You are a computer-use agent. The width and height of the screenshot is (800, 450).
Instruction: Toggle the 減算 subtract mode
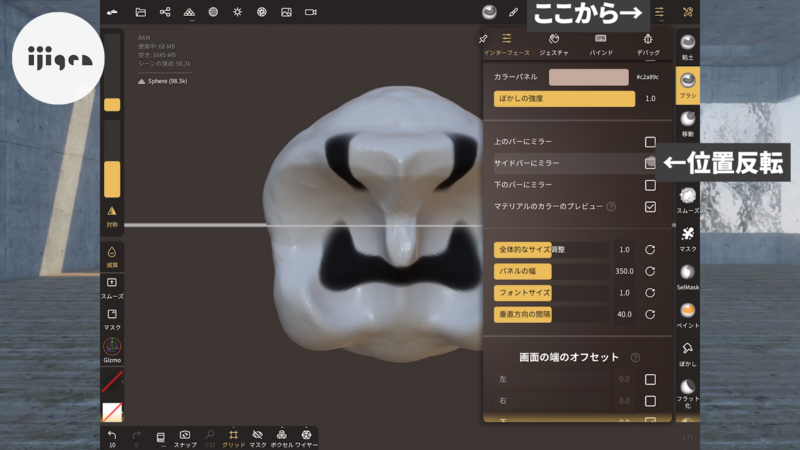coord(112,257)
